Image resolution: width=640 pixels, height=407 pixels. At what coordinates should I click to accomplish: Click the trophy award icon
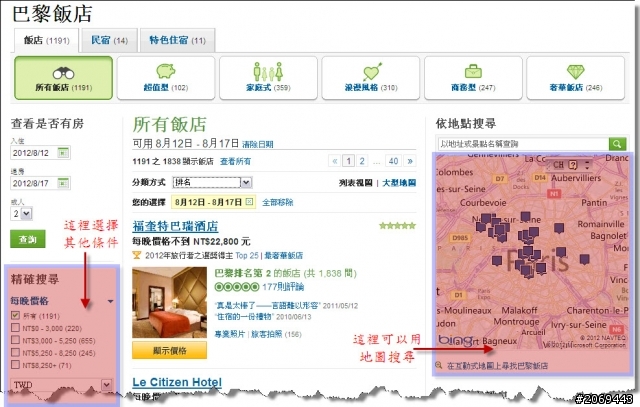(137, 256)
